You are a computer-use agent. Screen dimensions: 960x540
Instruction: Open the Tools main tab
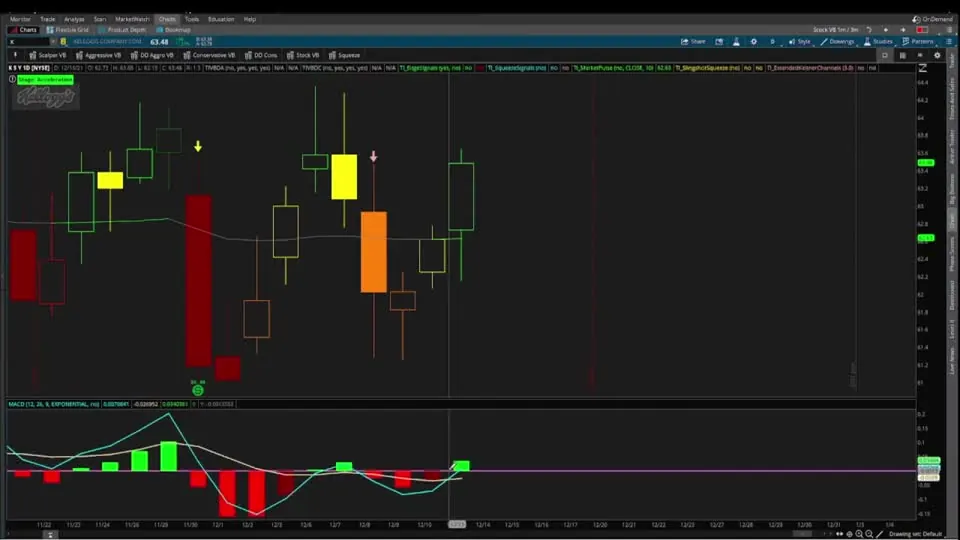click(x=192, y=19)
